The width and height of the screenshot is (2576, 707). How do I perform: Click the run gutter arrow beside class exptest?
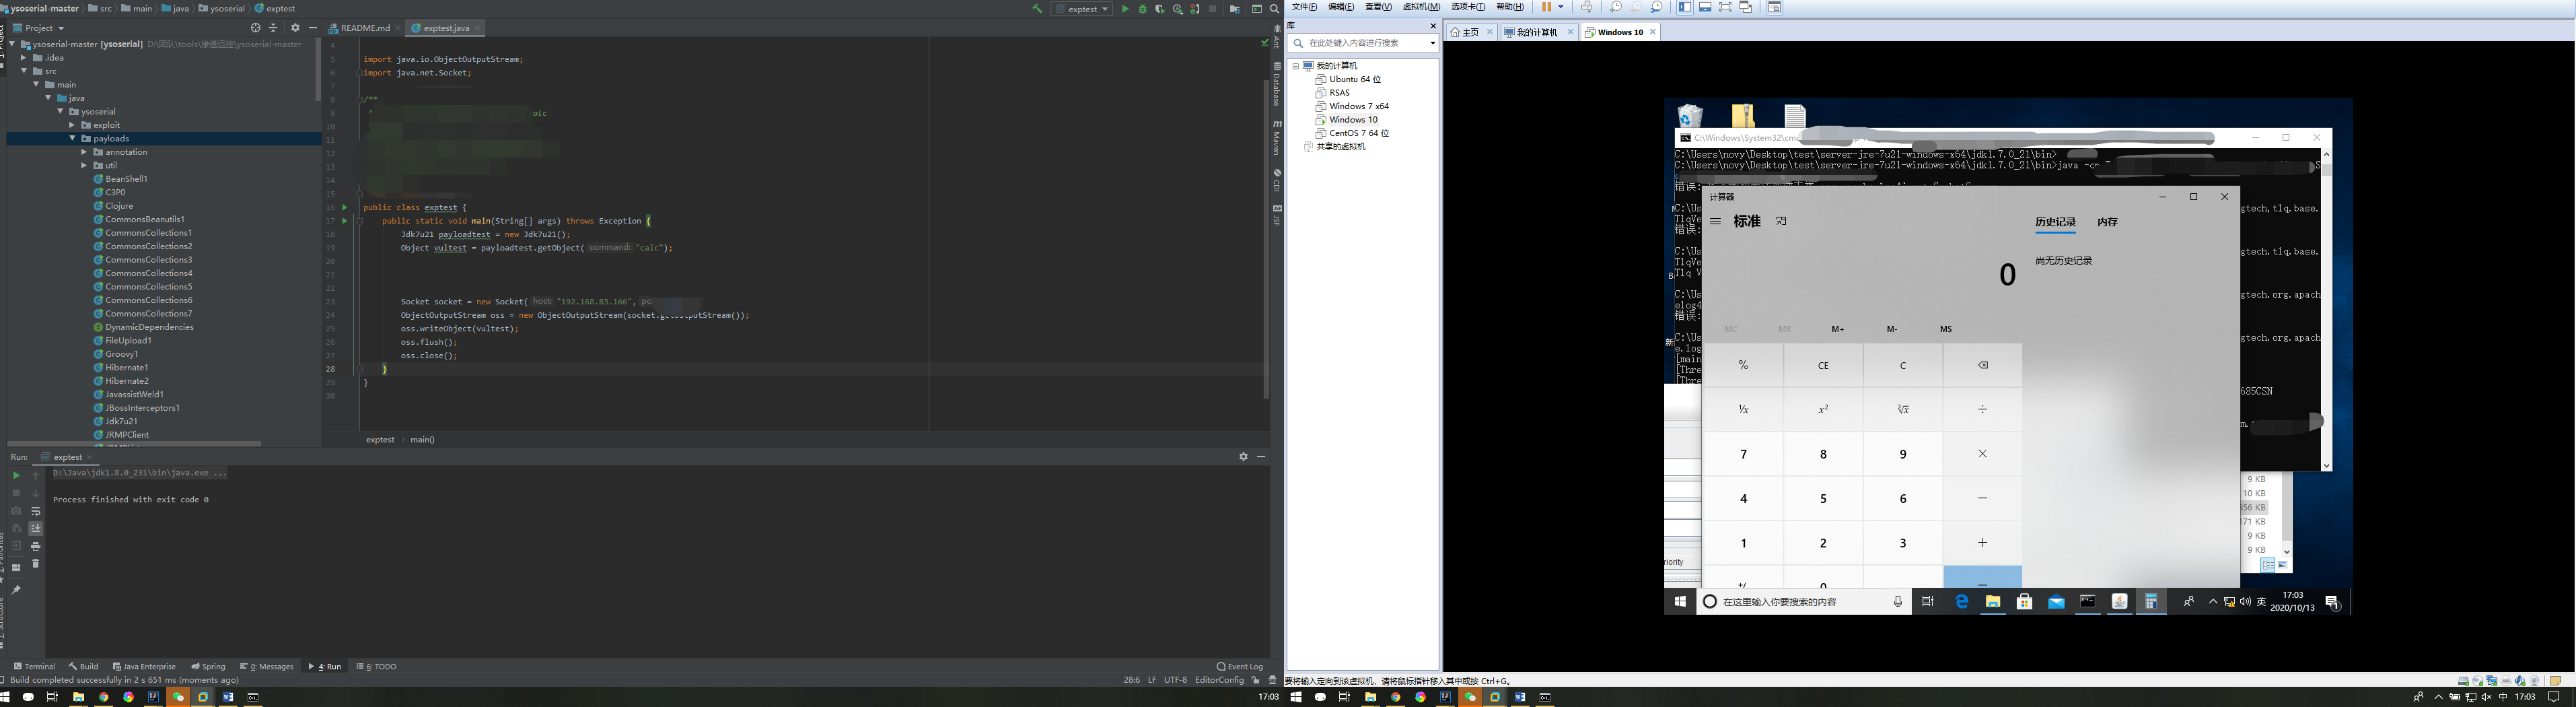click(x=345, y=207)
